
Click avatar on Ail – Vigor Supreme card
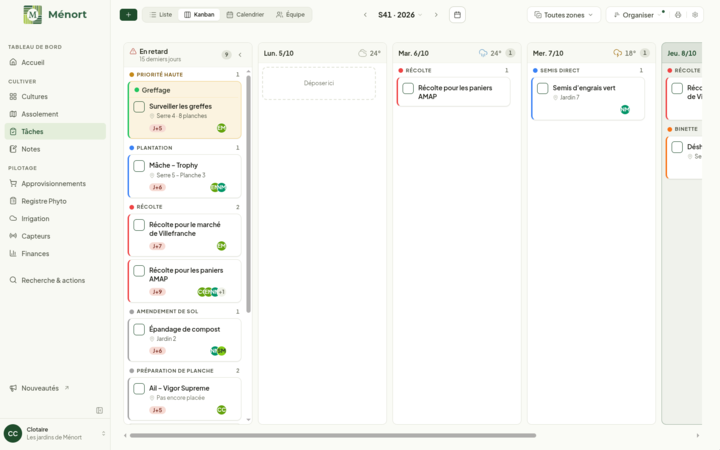(221, 410)
